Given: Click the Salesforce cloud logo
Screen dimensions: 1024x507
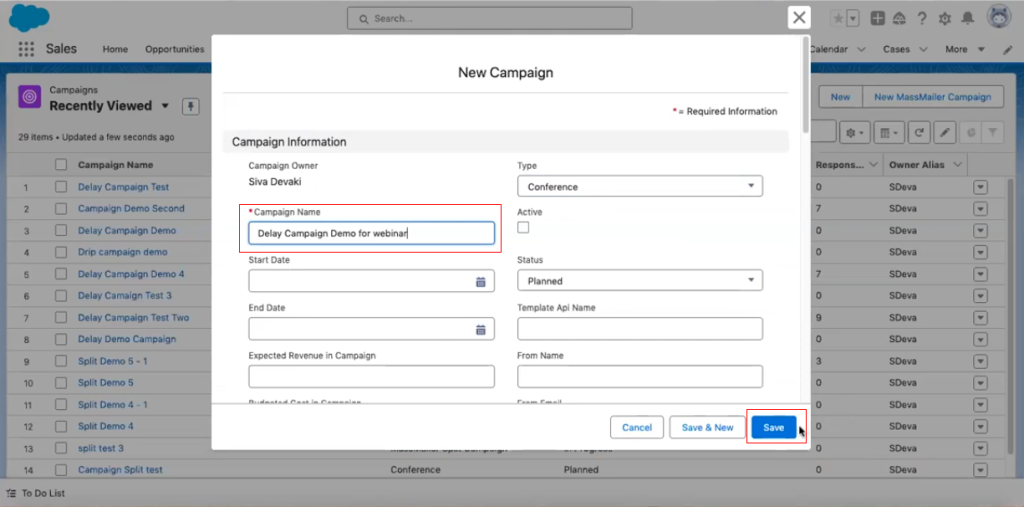Looking at the screenshot, I should [x=29, y=18].
